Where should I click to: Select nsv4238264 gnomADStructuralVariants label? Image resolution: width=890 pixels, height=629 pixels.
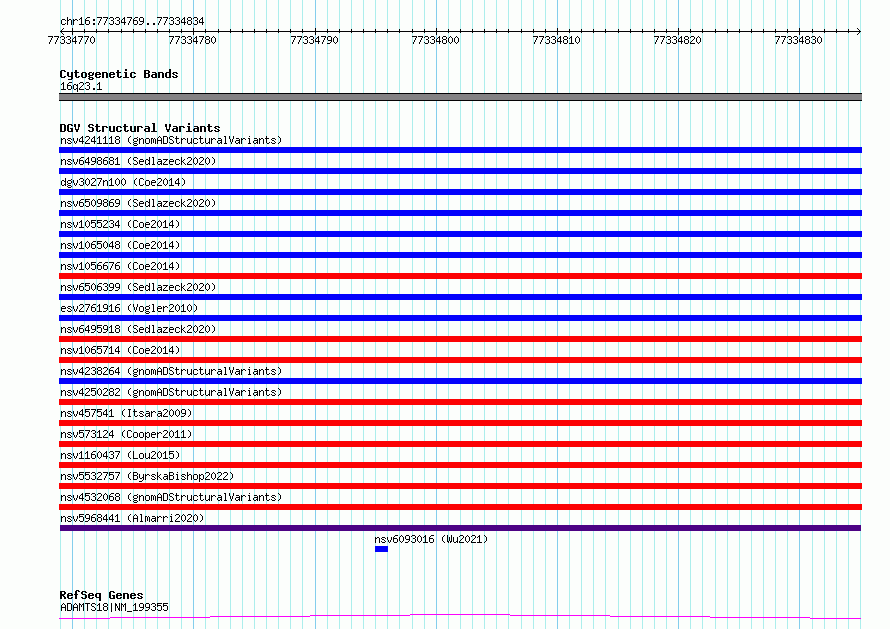tap(171, 371)
